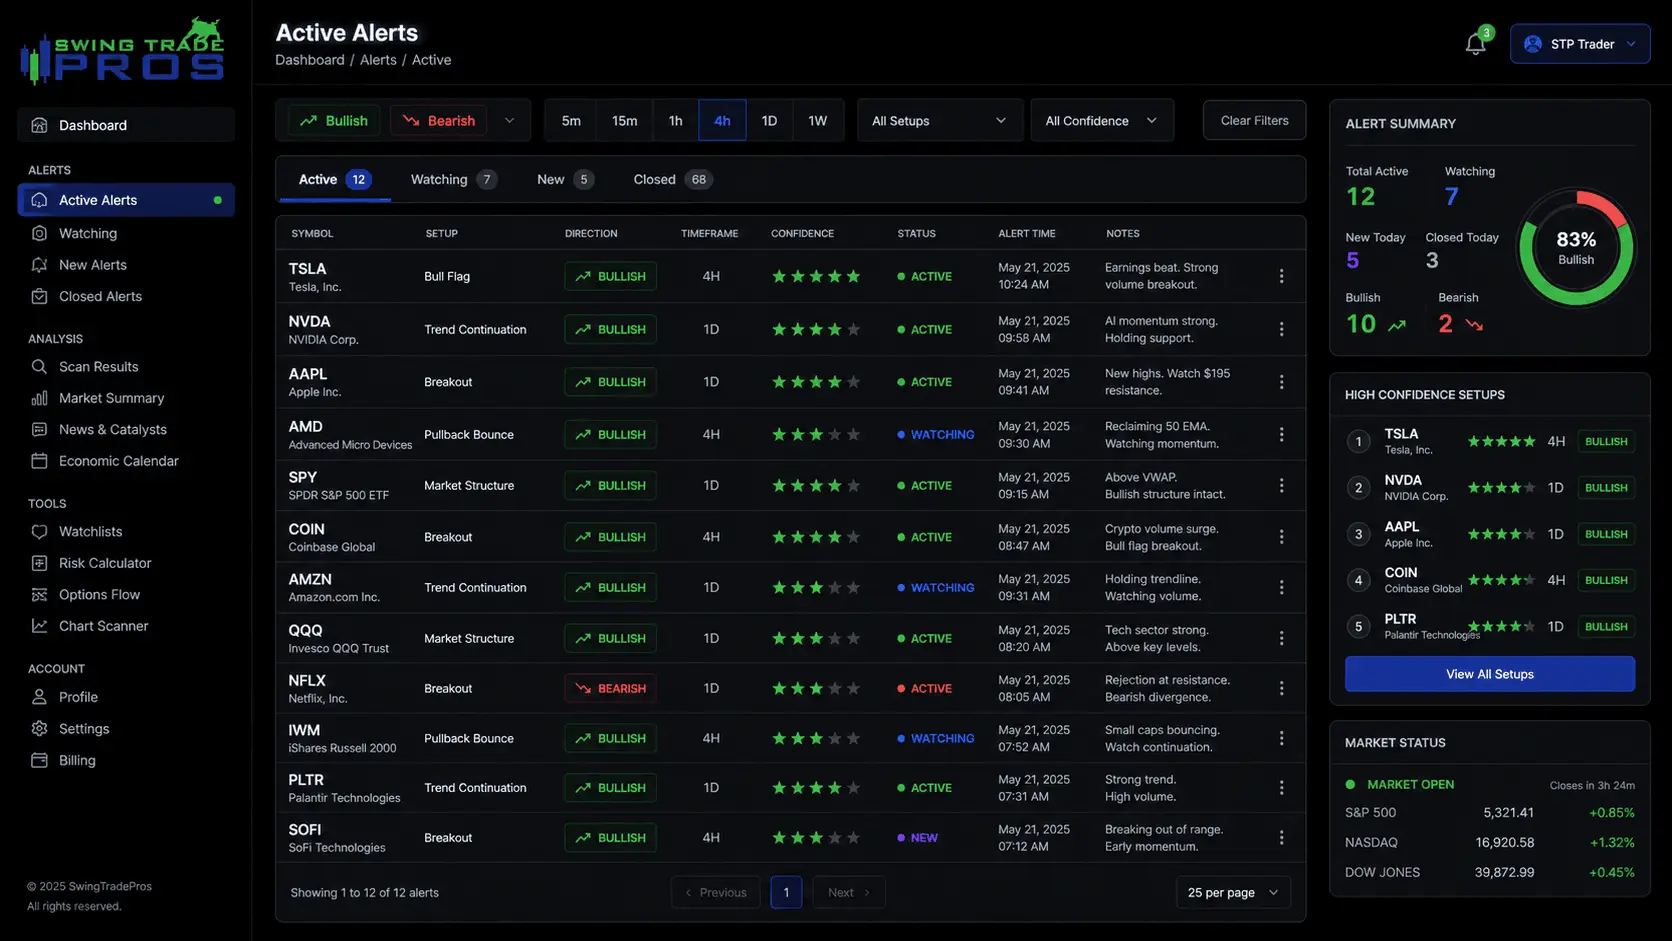Open the STP Trader account menu
This screenshot has width=1672, height=941.
[1580, 44]
